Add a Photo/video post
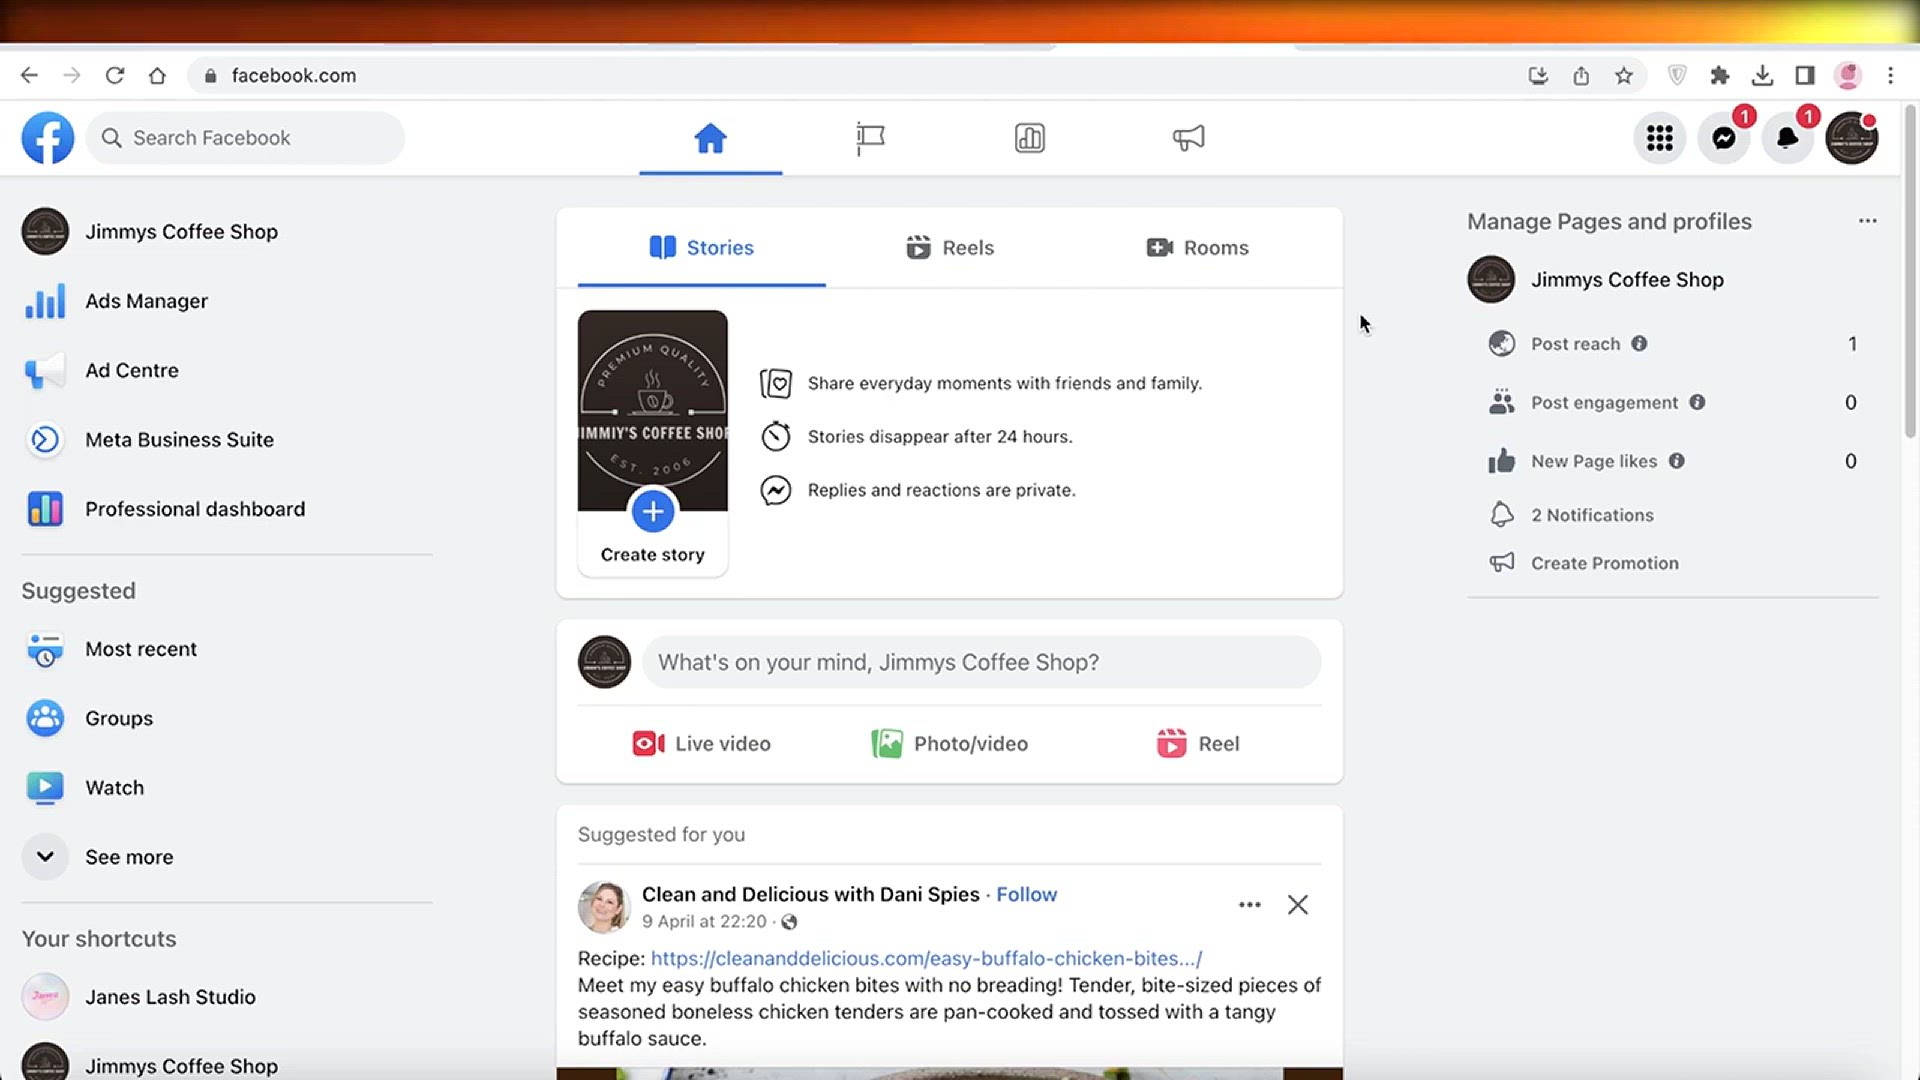Image resolution: width=1920 pixels, height=1080 pixels. (x=950, y=744)
